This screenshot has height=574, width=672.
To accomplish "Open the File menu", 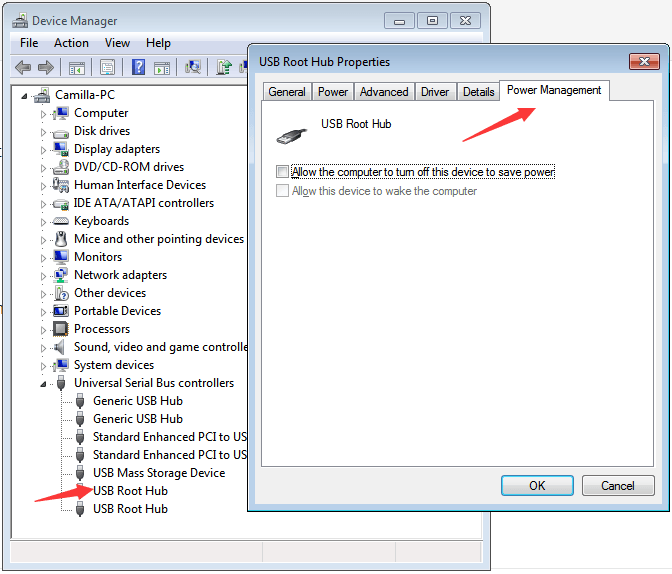I will 29,43.
